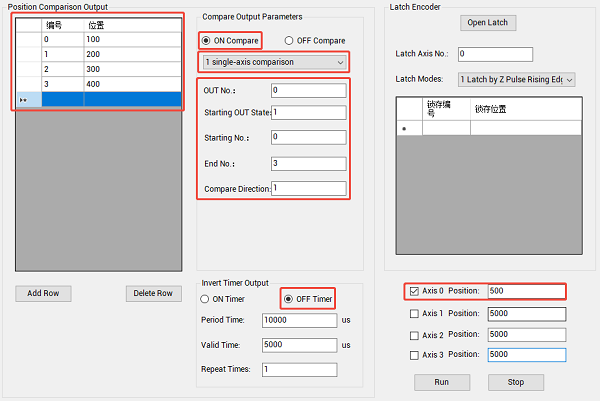
Task: Click the Stop button
Action: tap(515, 382)
